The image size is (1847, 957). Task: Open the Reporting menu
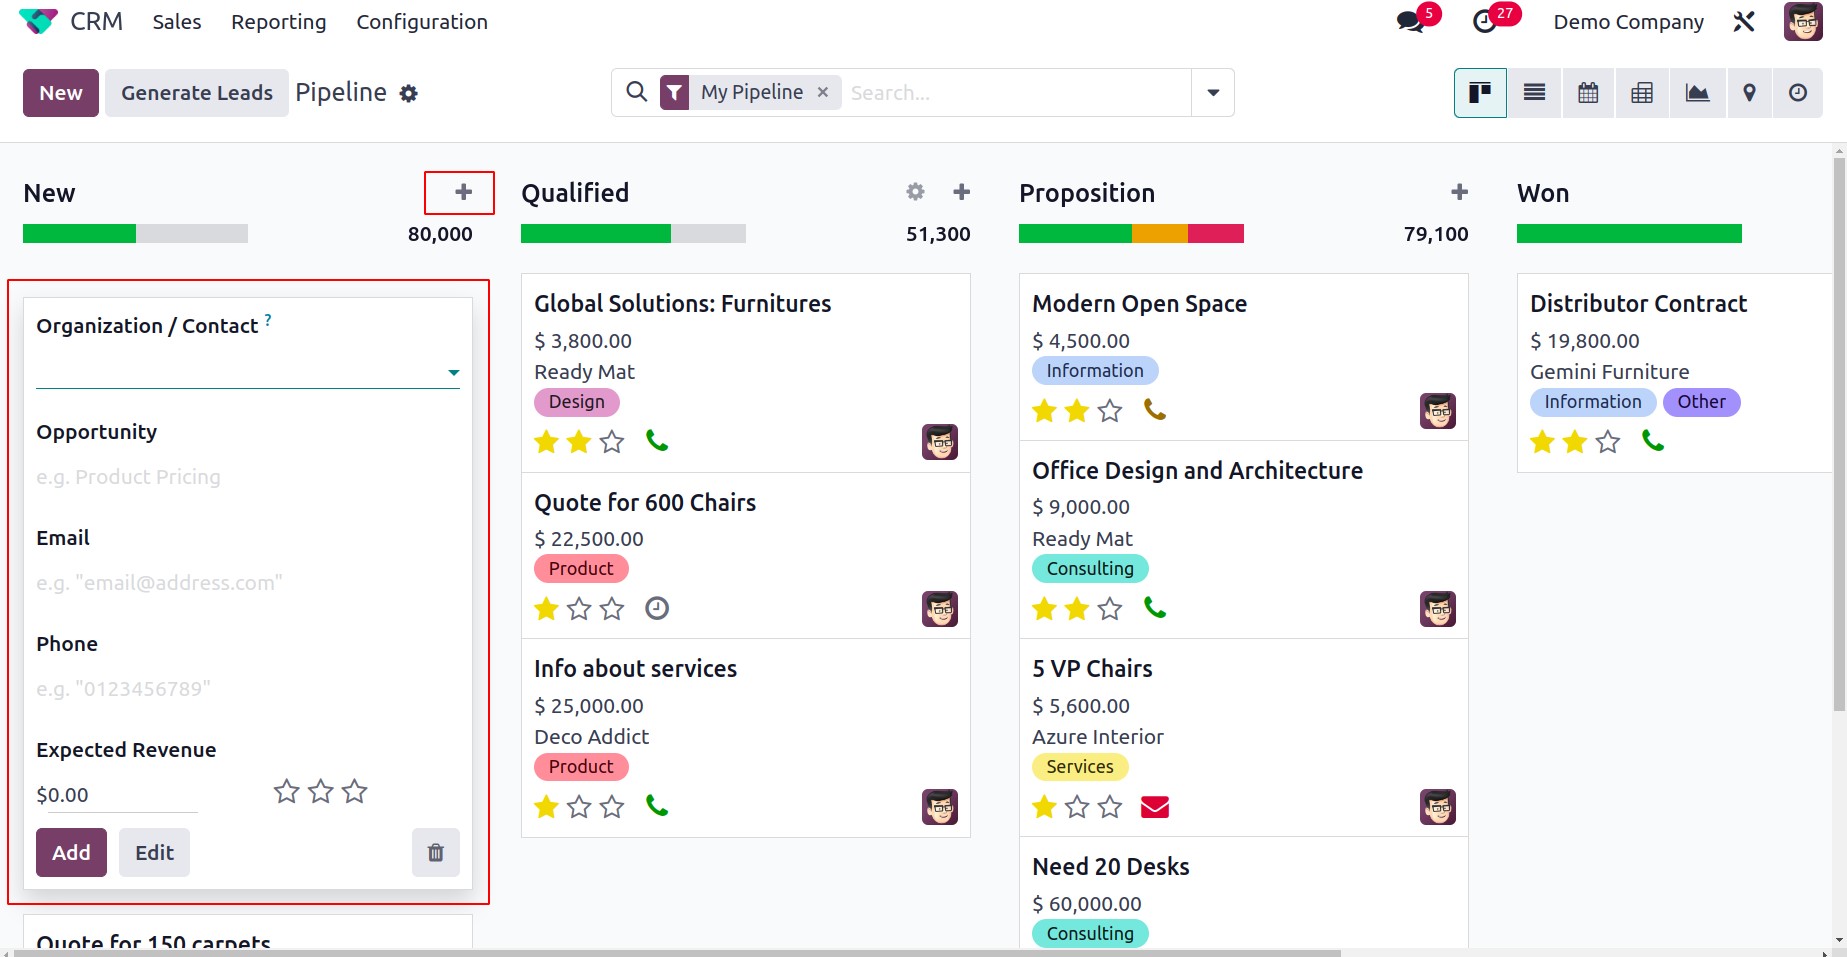(279, 22)
